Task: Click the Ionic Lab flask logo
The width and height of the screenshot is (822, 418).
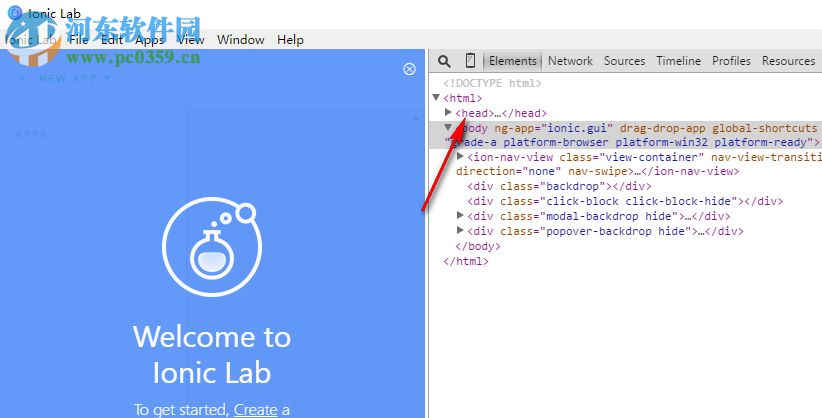Action: (212, 246)
